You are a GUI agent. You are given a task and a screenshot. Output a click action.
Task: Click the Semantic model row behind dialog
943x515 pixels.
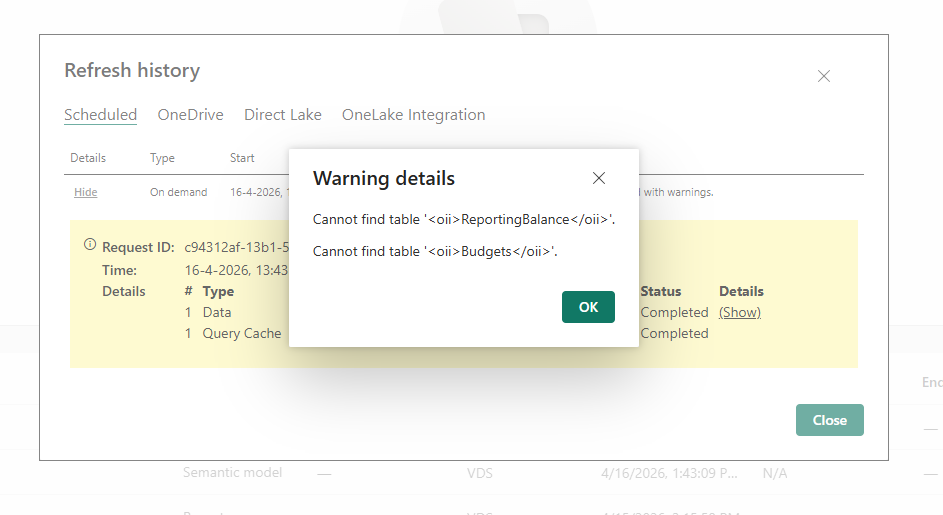point(232,472)
